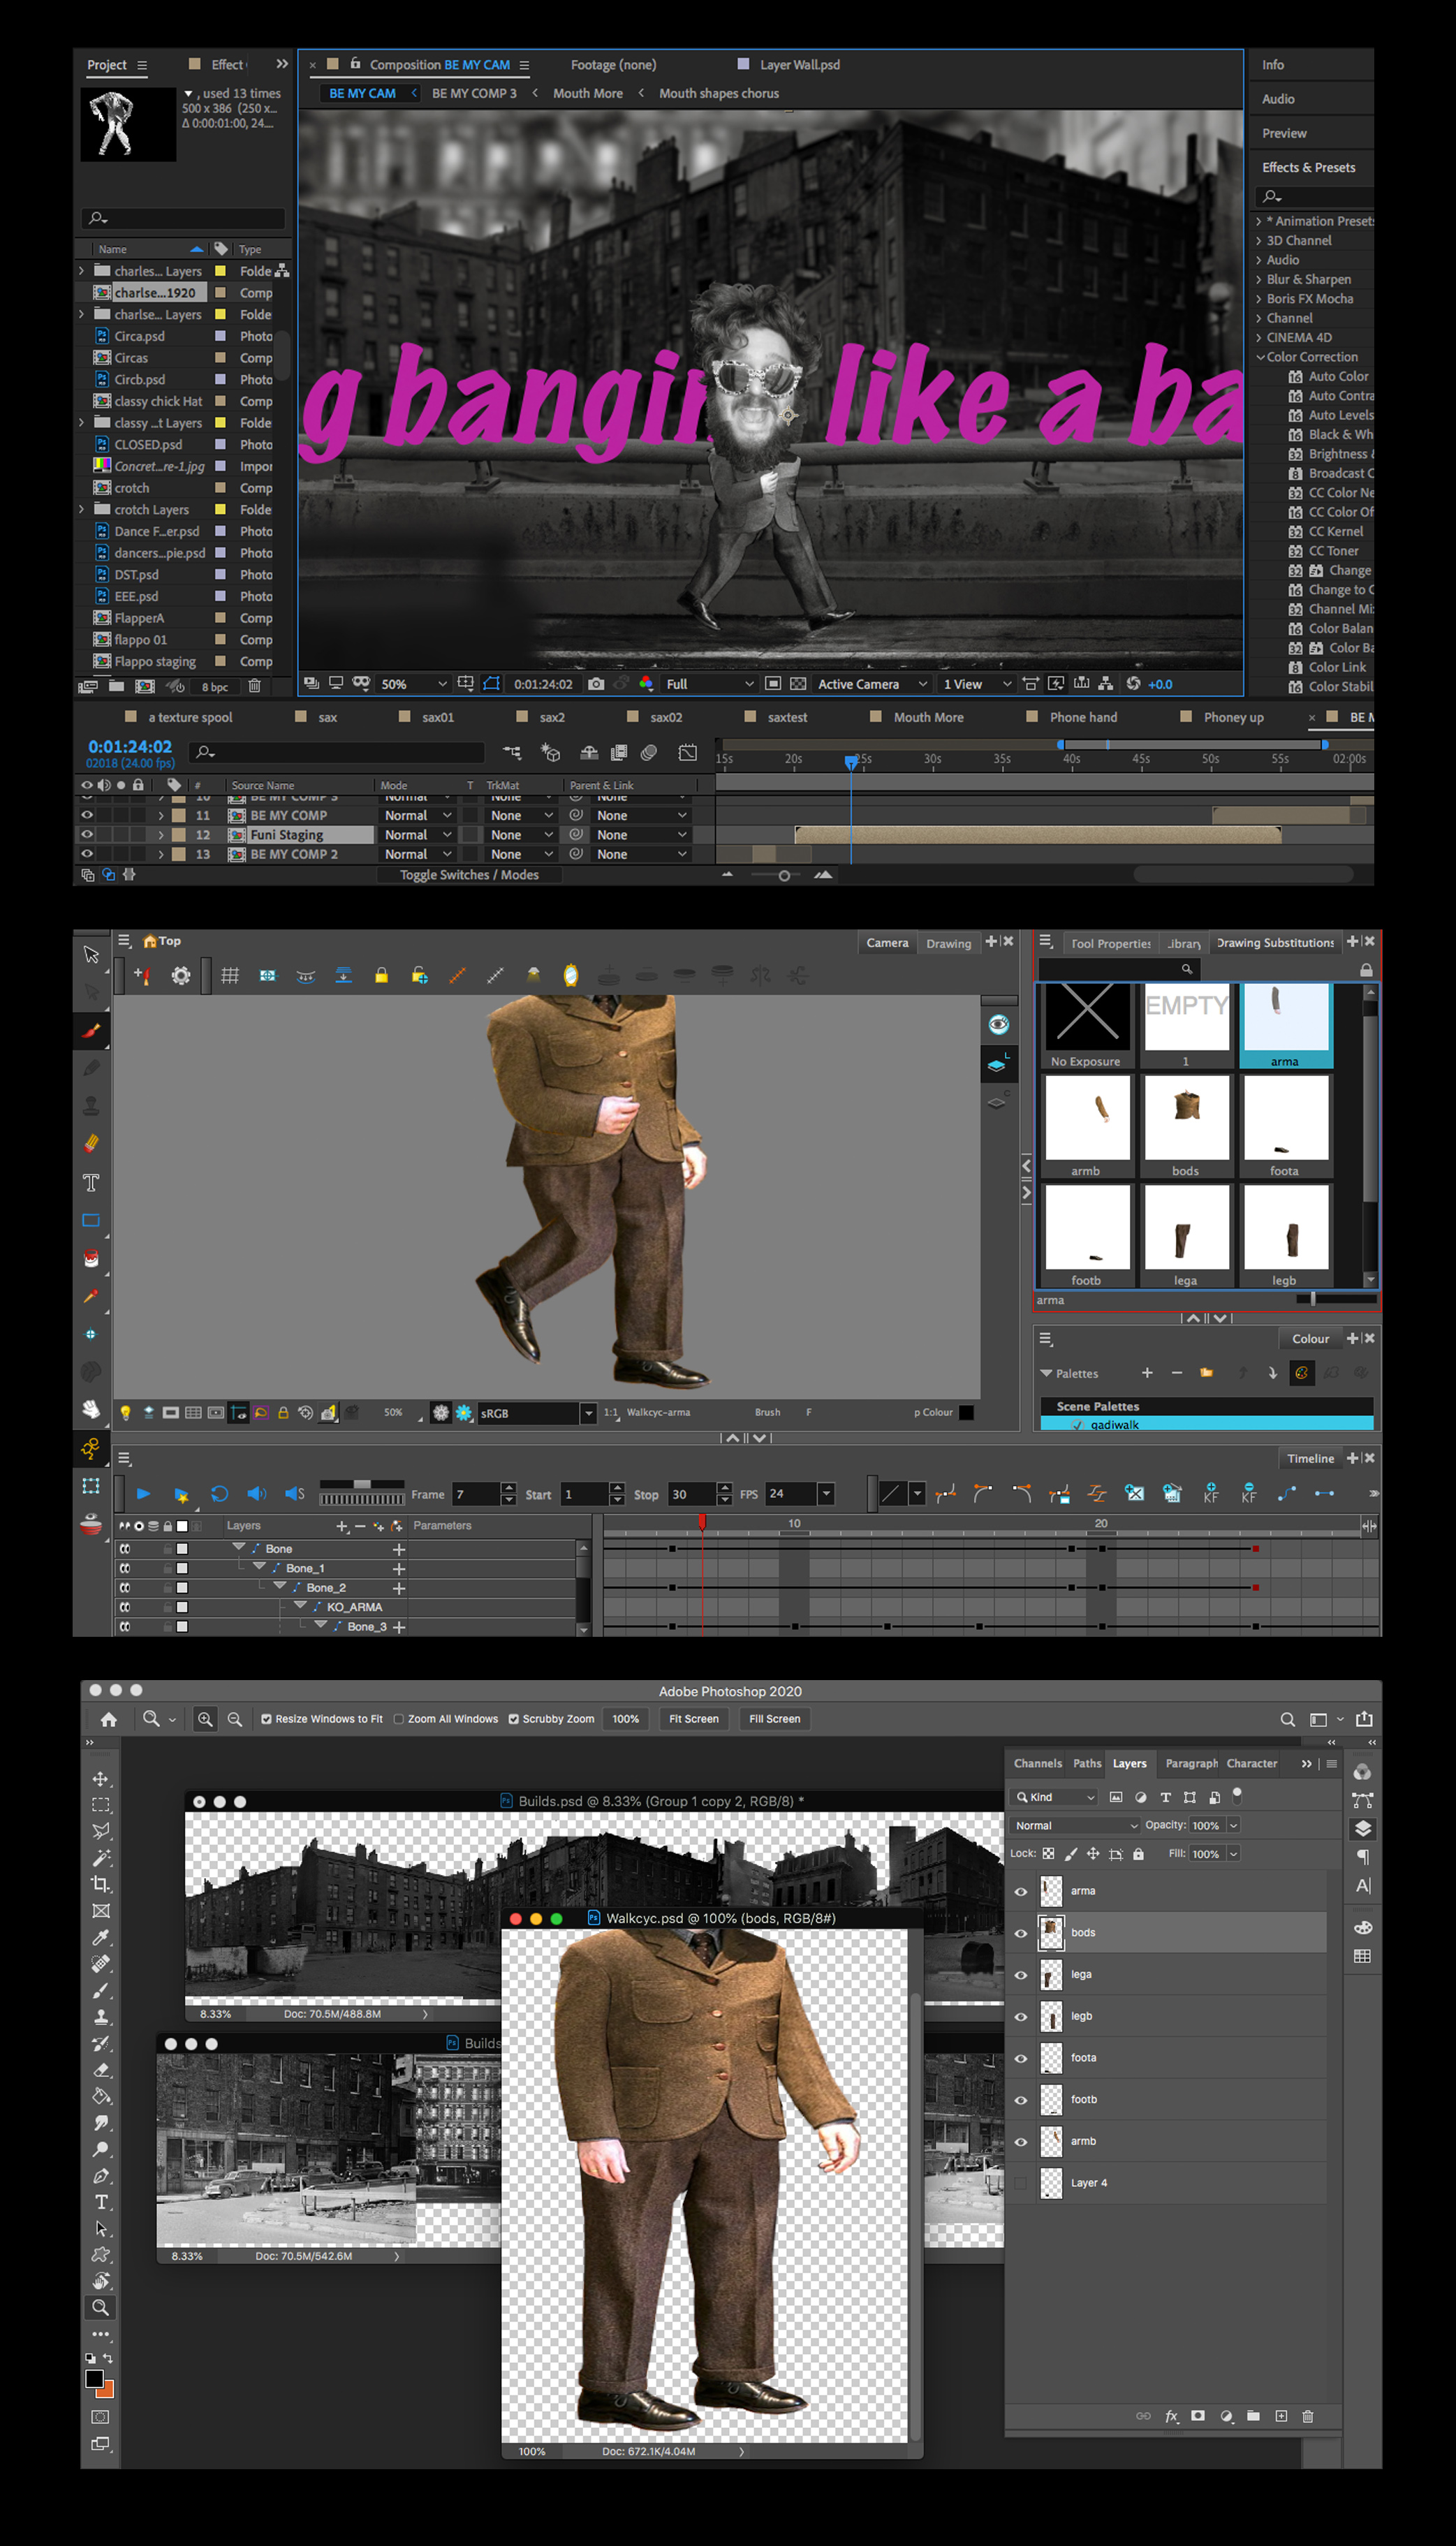Hide the Funi Staging layer
This screenshot has width=1456, height=2546.
pos(87,834)
